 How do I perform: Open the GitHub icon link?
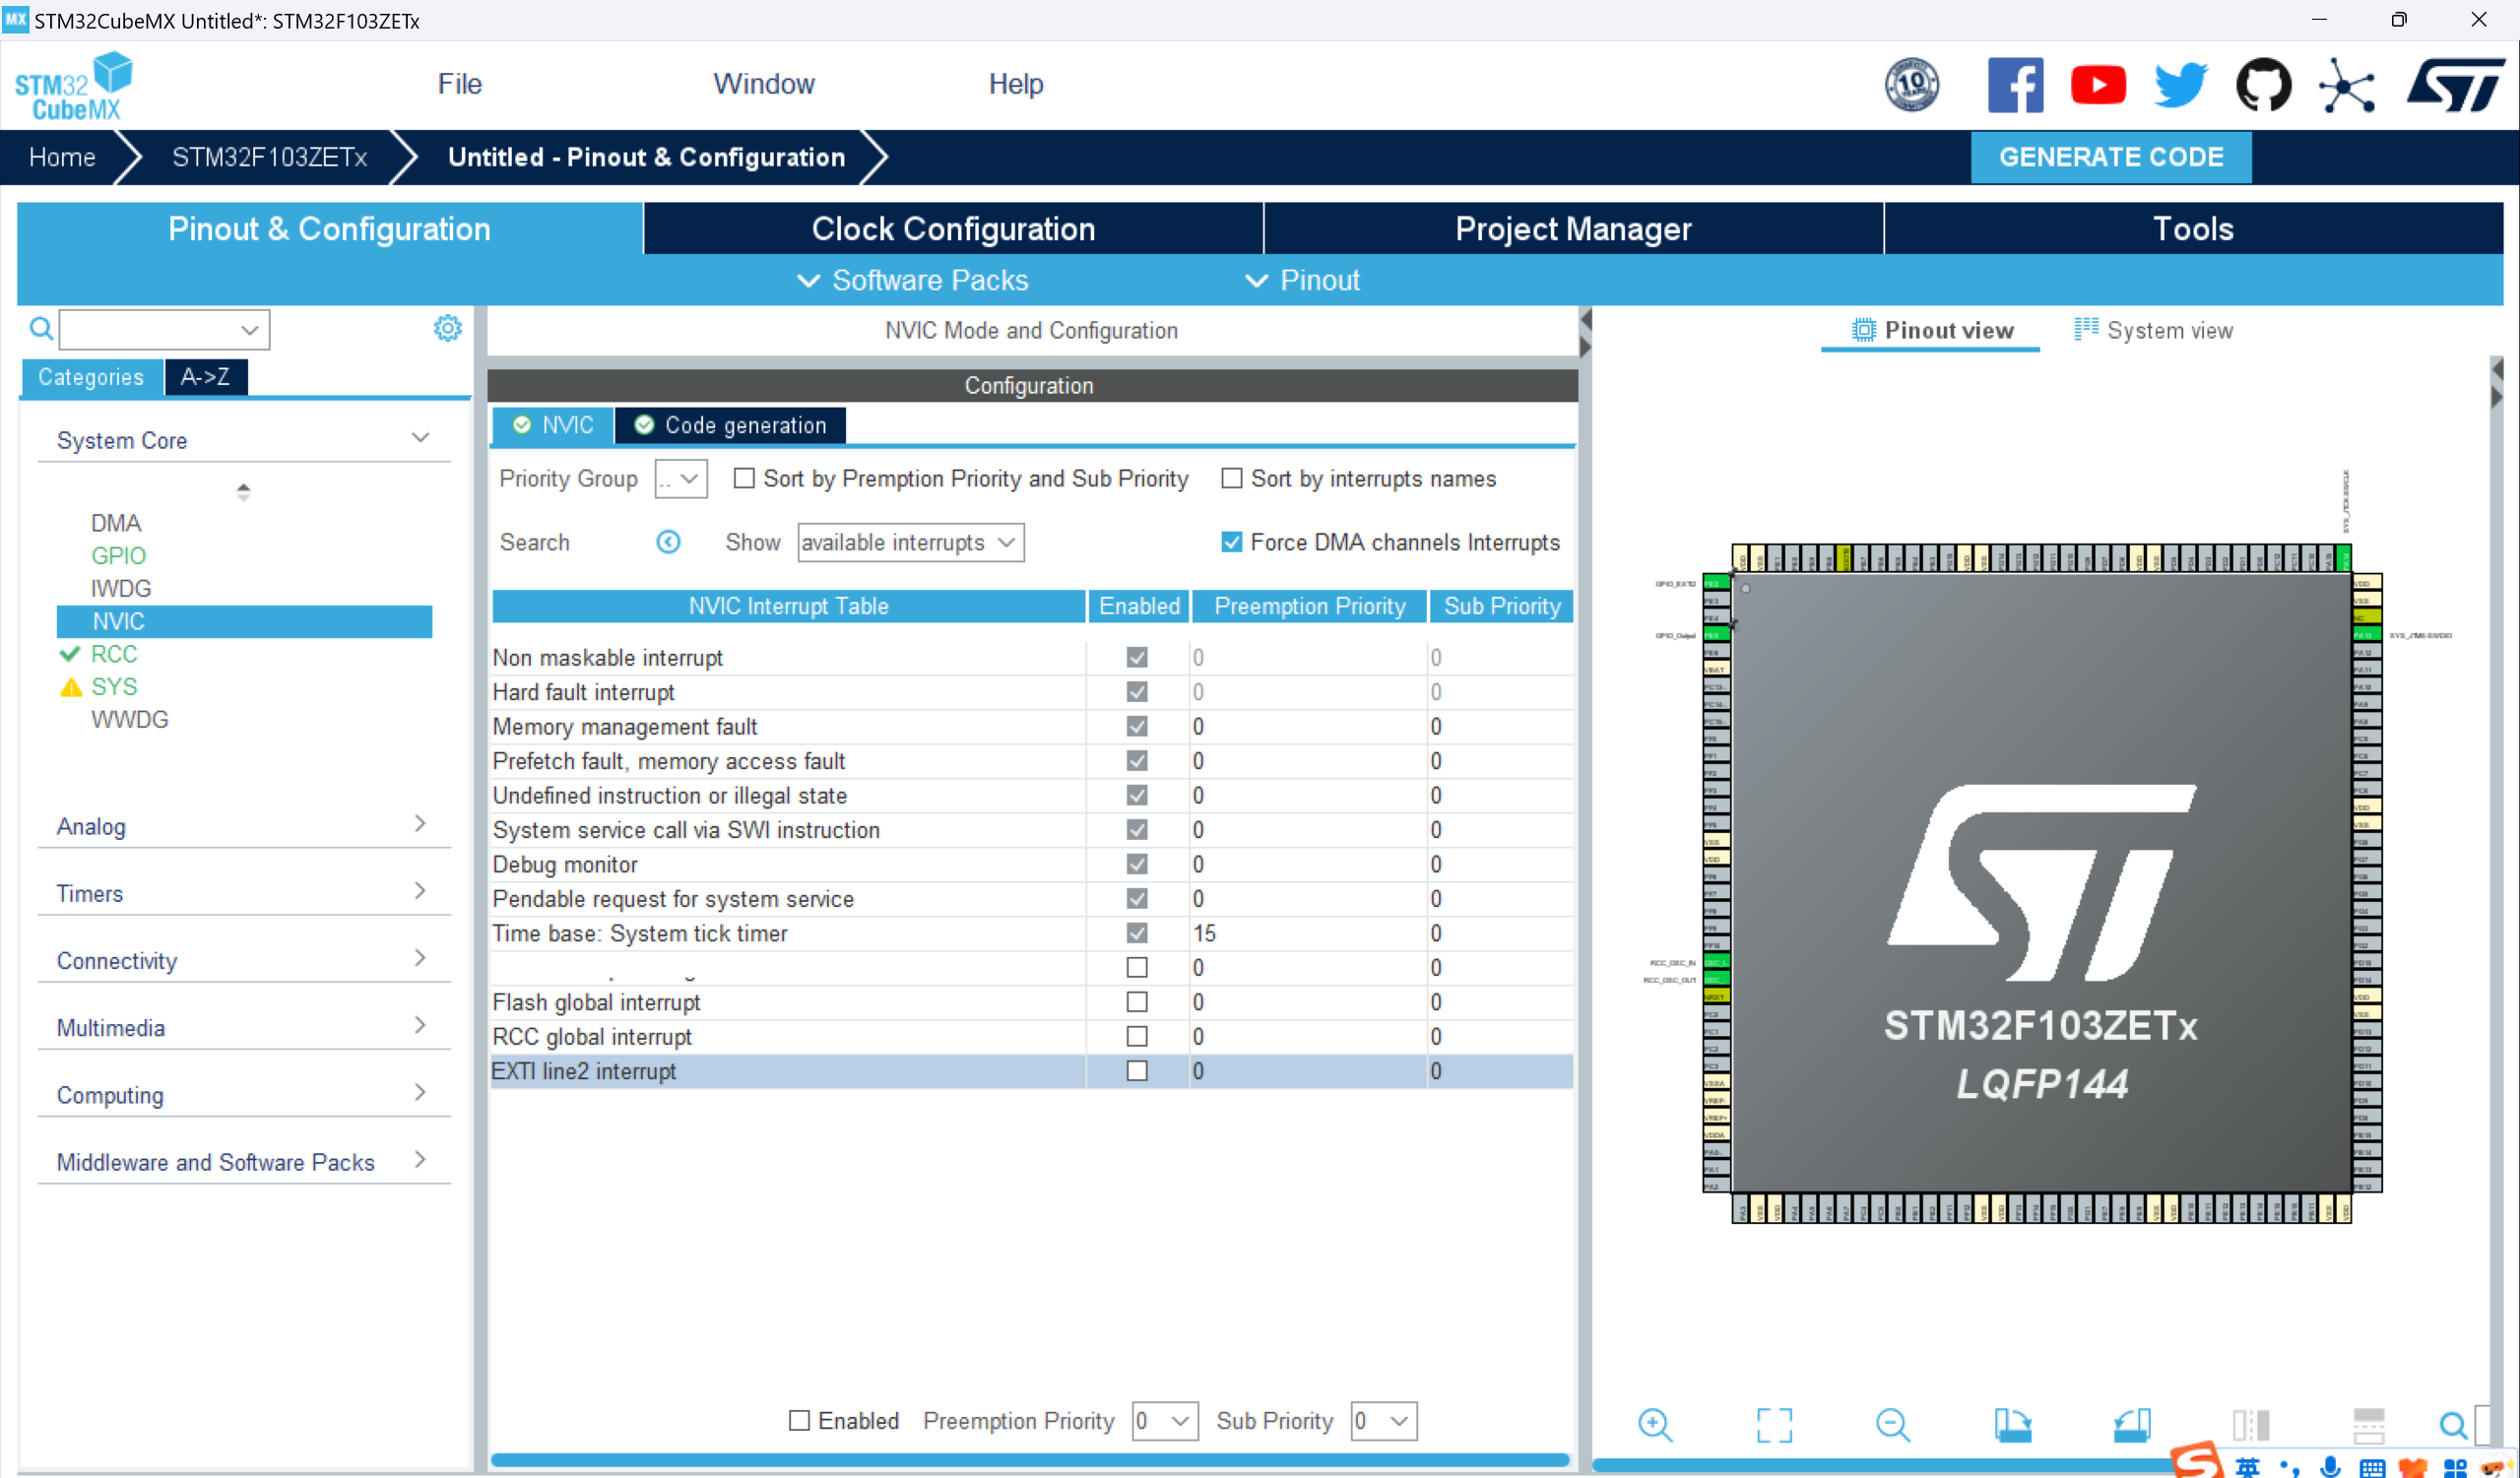click(x=2263, y=85)
